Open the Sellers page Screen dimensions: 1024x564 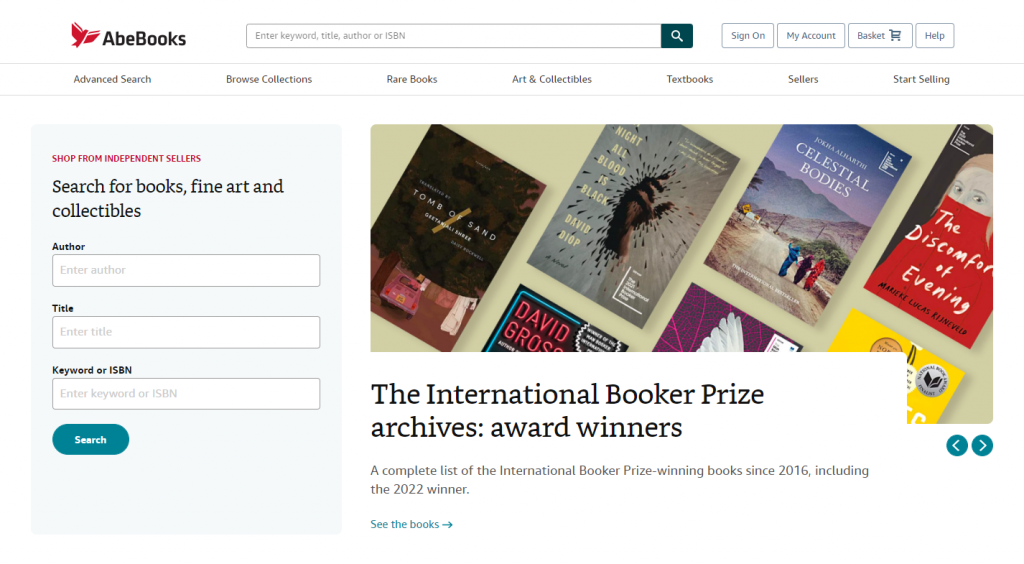(x=803, y=79)
